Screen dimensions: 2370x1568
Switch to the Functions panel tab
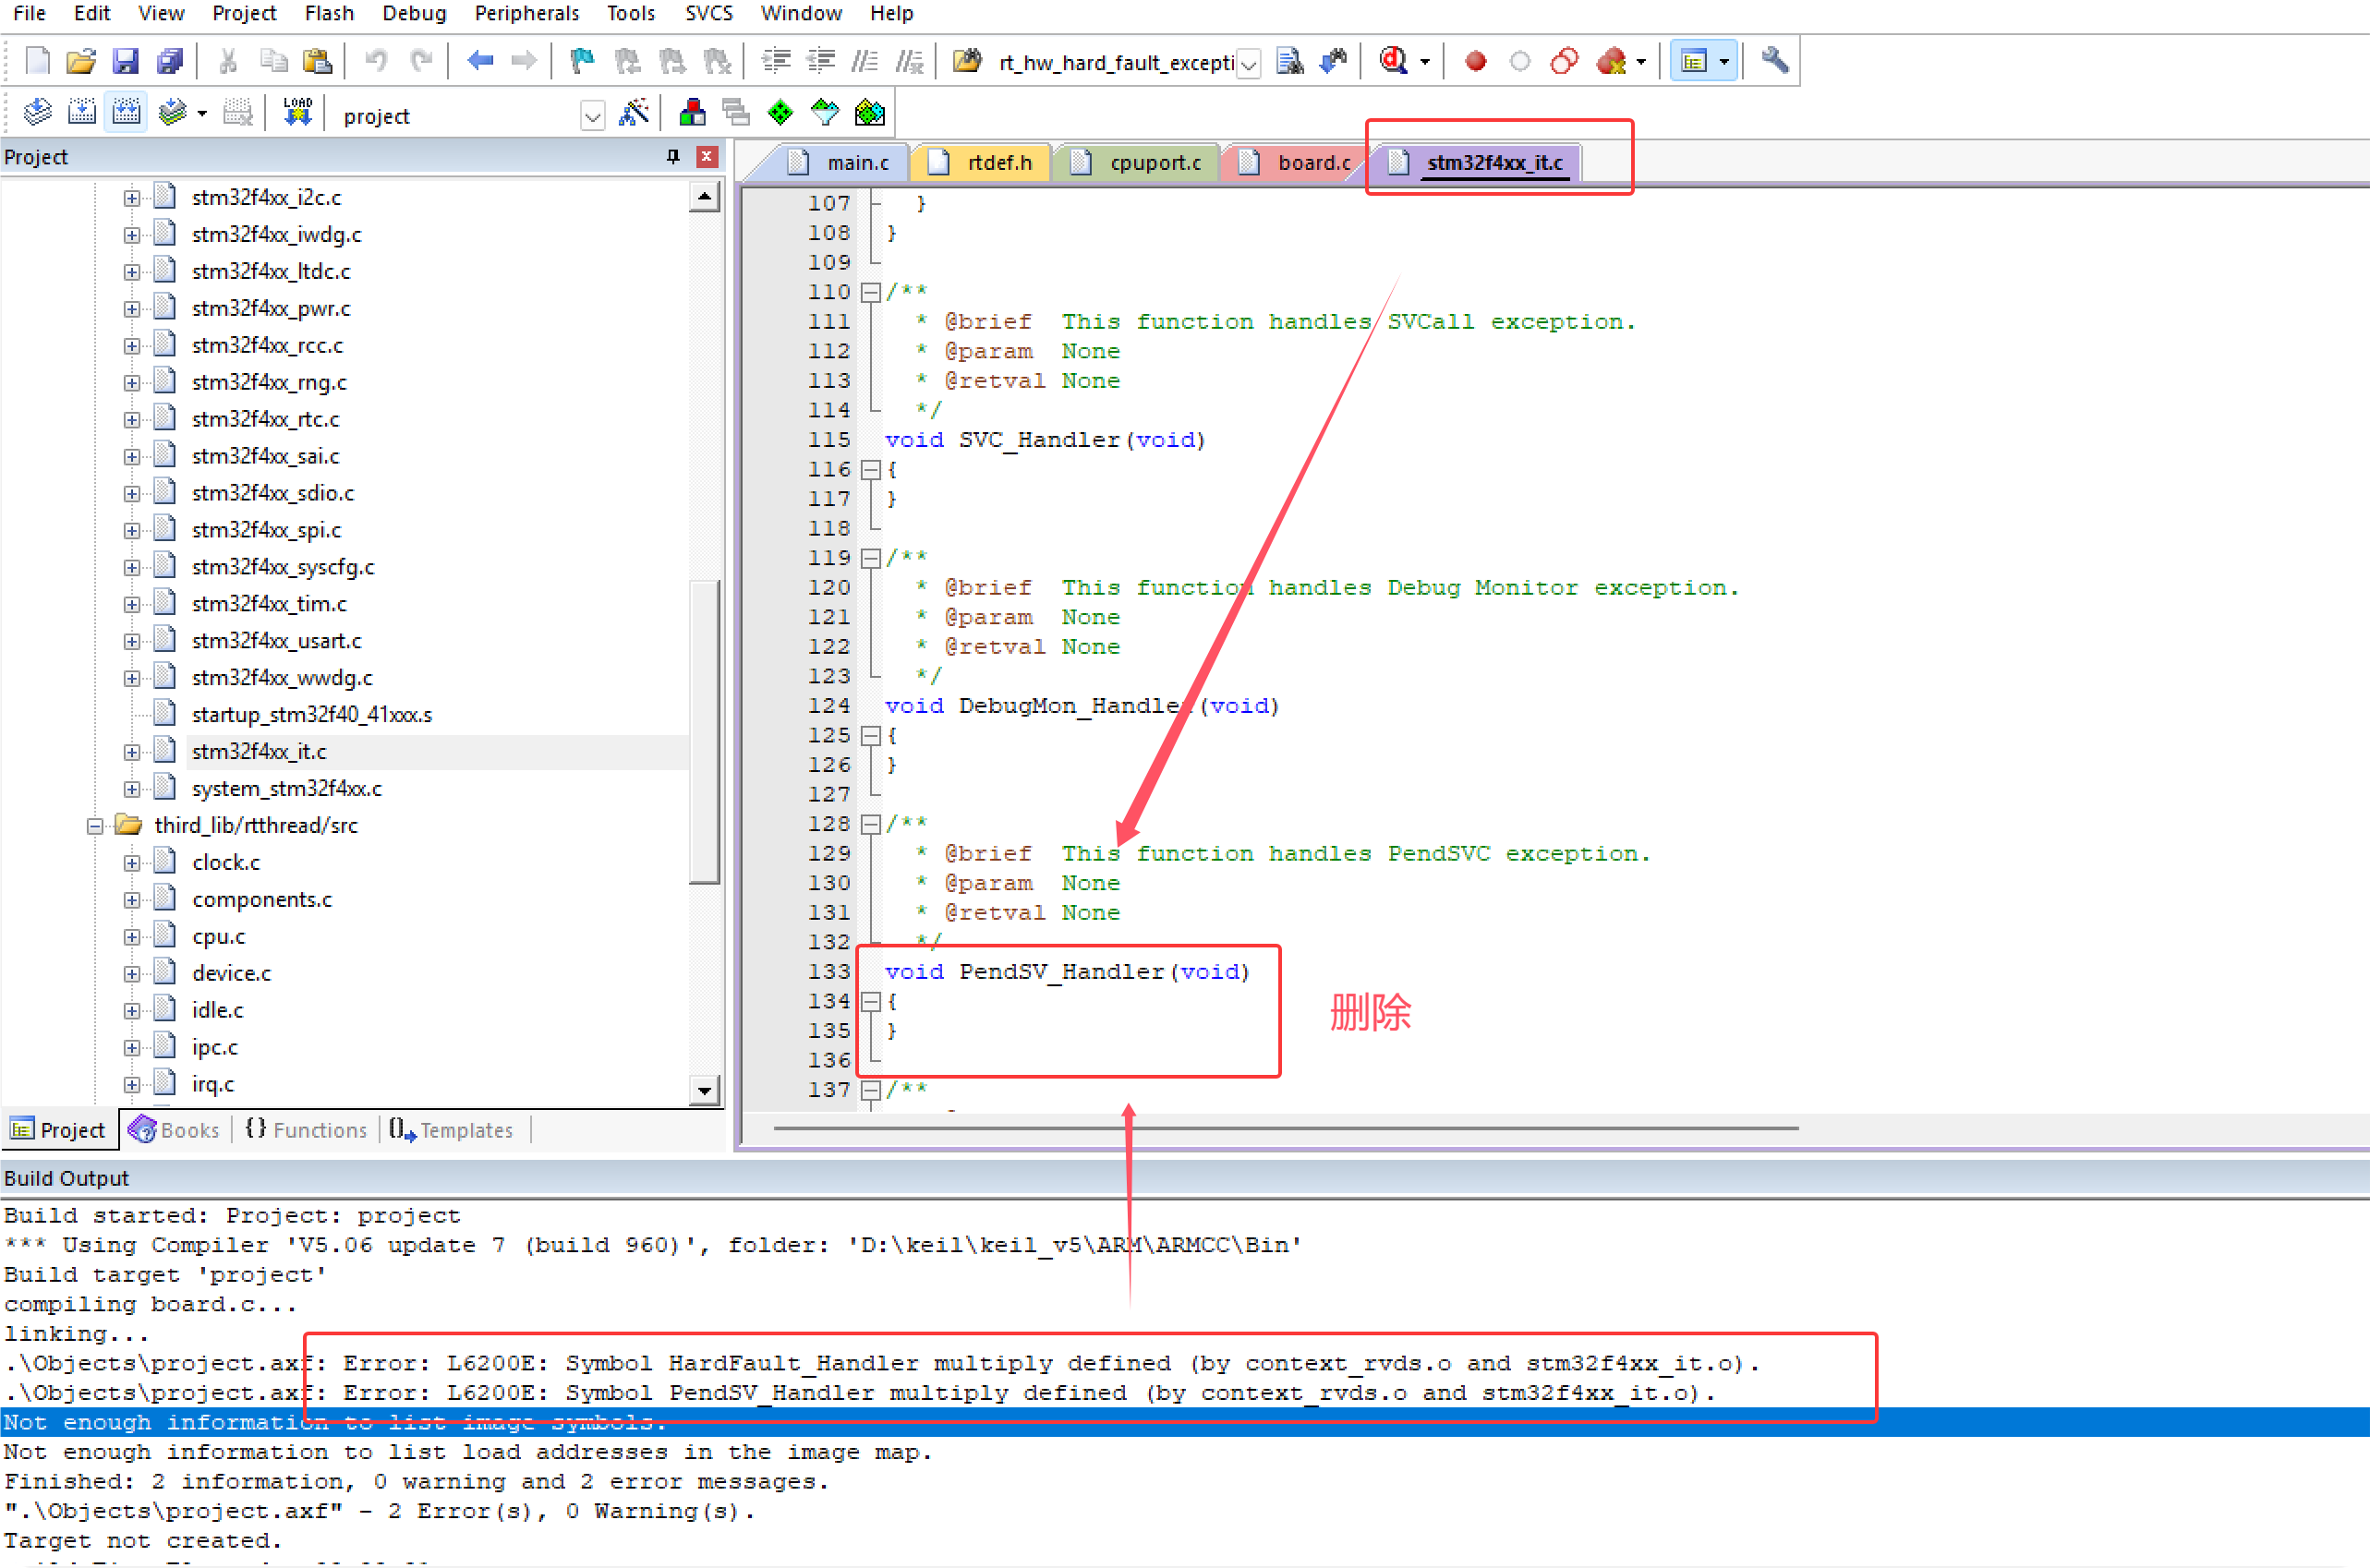(305, 1130)
